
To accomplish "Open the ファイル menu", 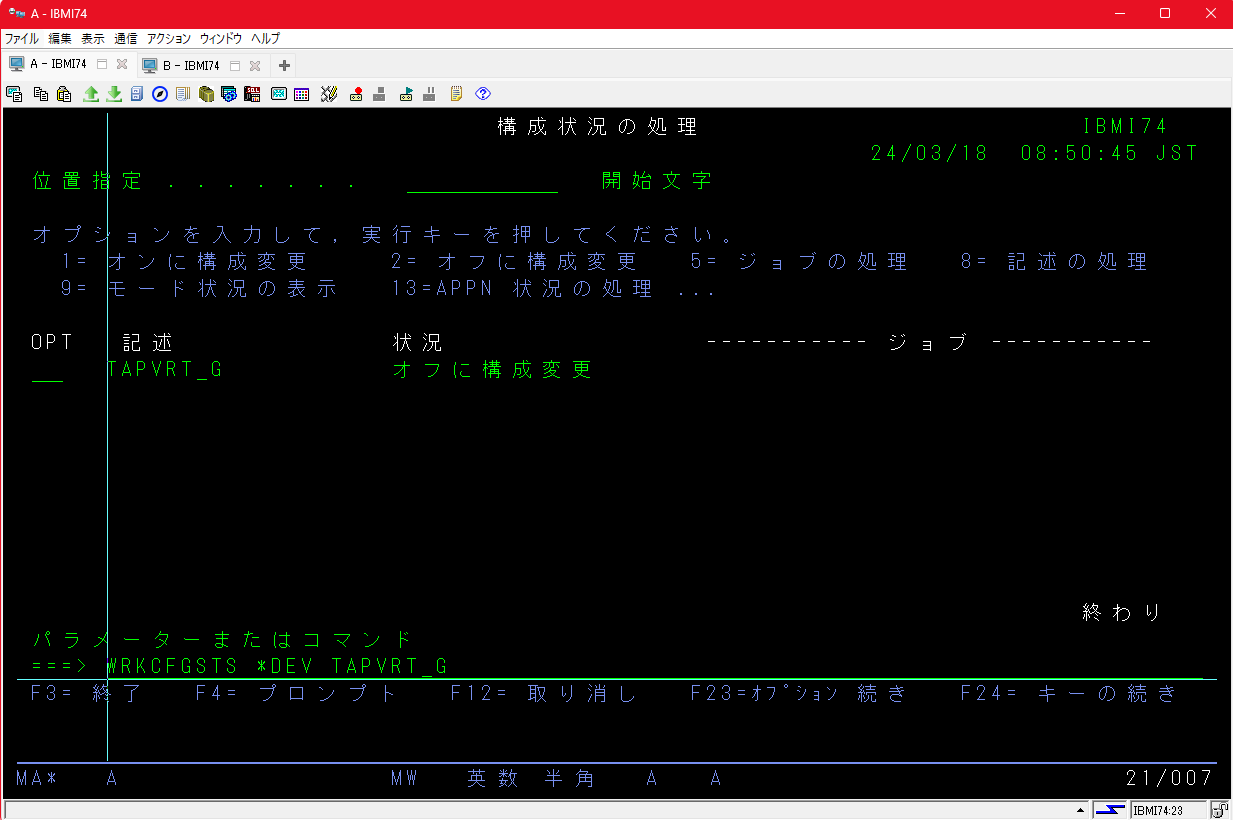I will point(22,38).
